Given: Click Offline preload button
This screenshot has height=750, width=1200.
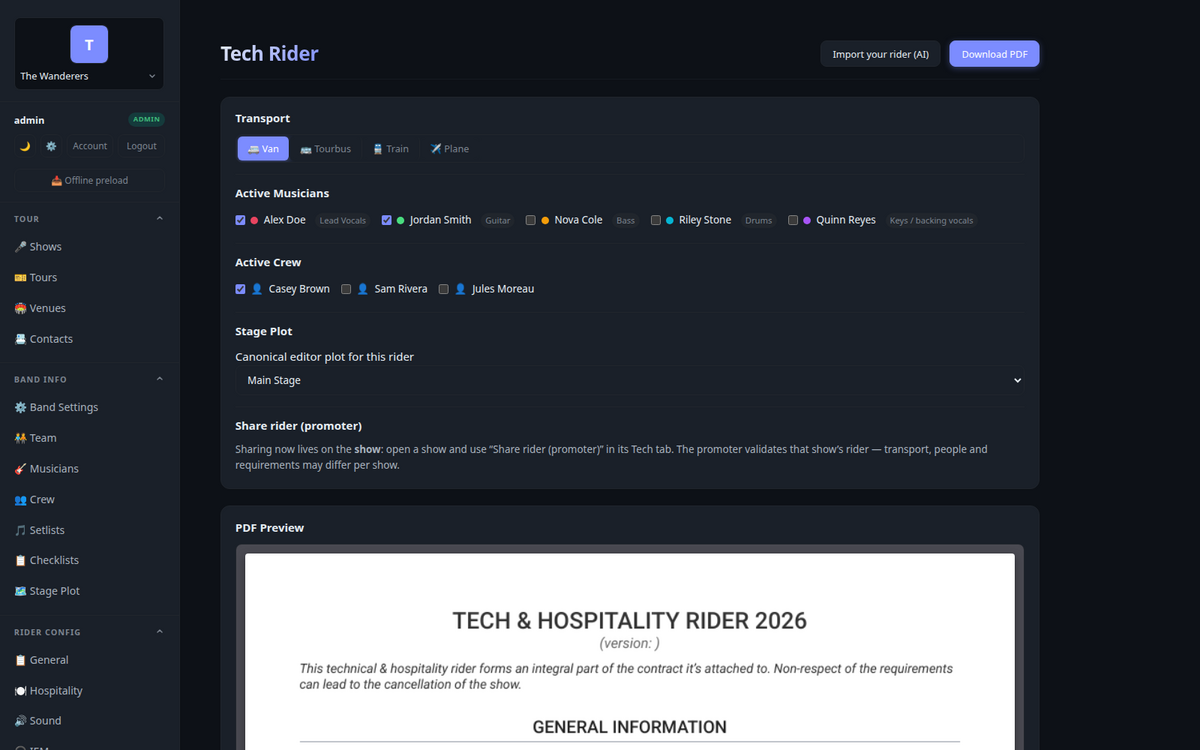Looking at the screenshot, I should pos(89,180).
